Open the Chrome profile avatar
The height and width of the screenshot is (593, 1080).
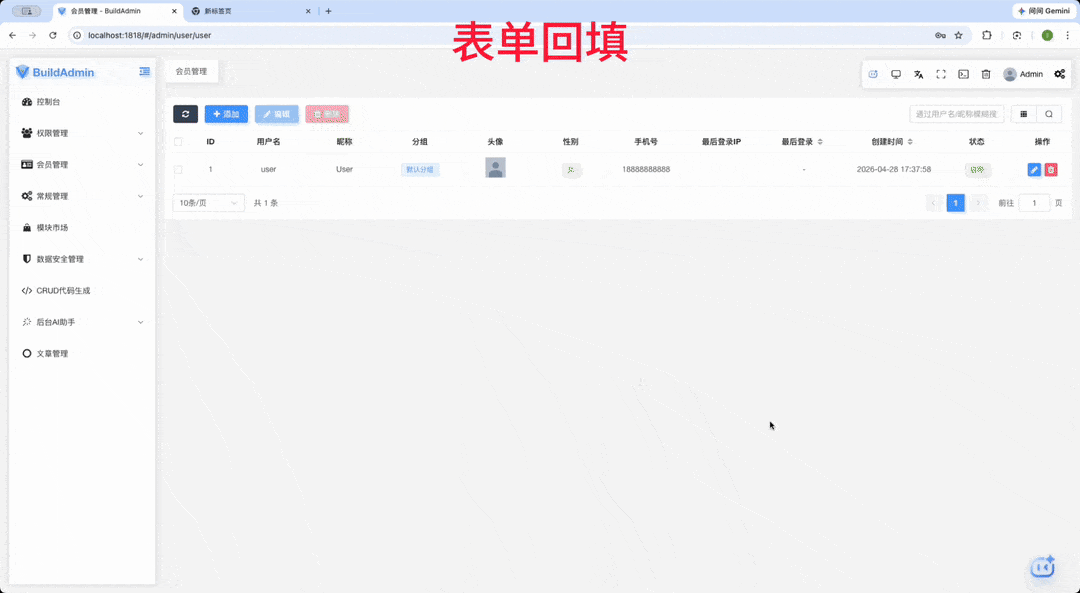[x=1047, y=35]
